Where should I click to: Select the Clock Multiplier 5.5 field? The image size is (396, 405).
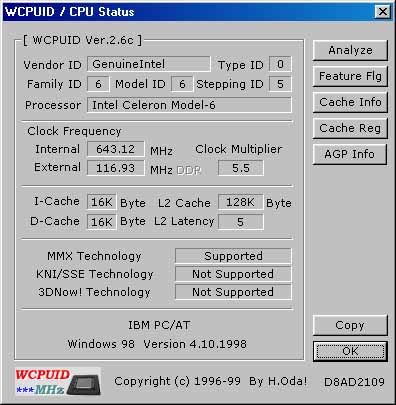241,168
